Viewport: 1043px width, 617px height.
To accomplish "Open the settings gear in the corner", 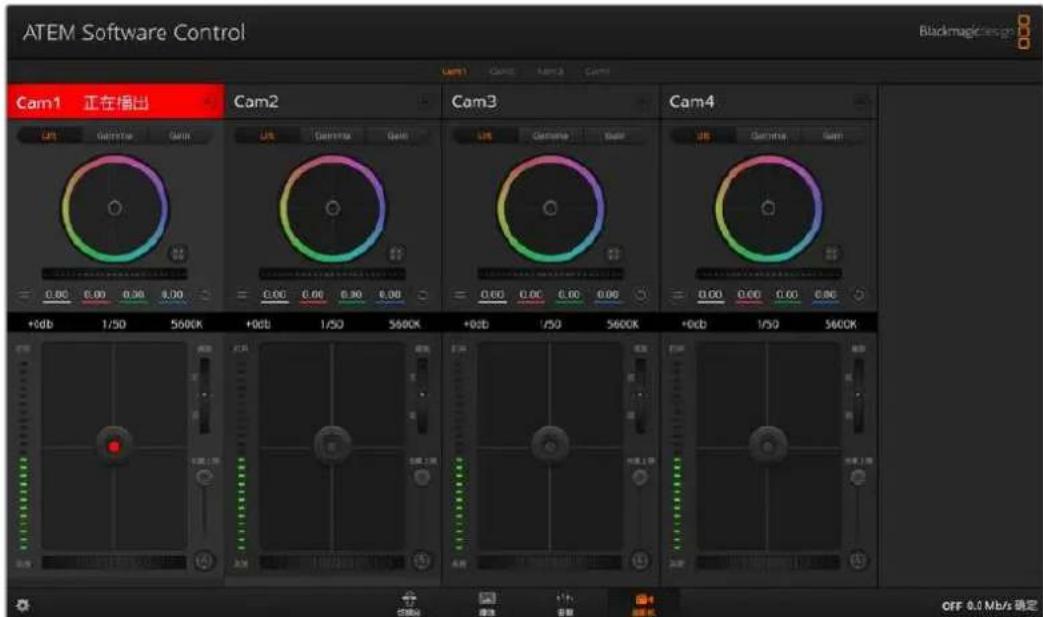I will coord(22,606).
